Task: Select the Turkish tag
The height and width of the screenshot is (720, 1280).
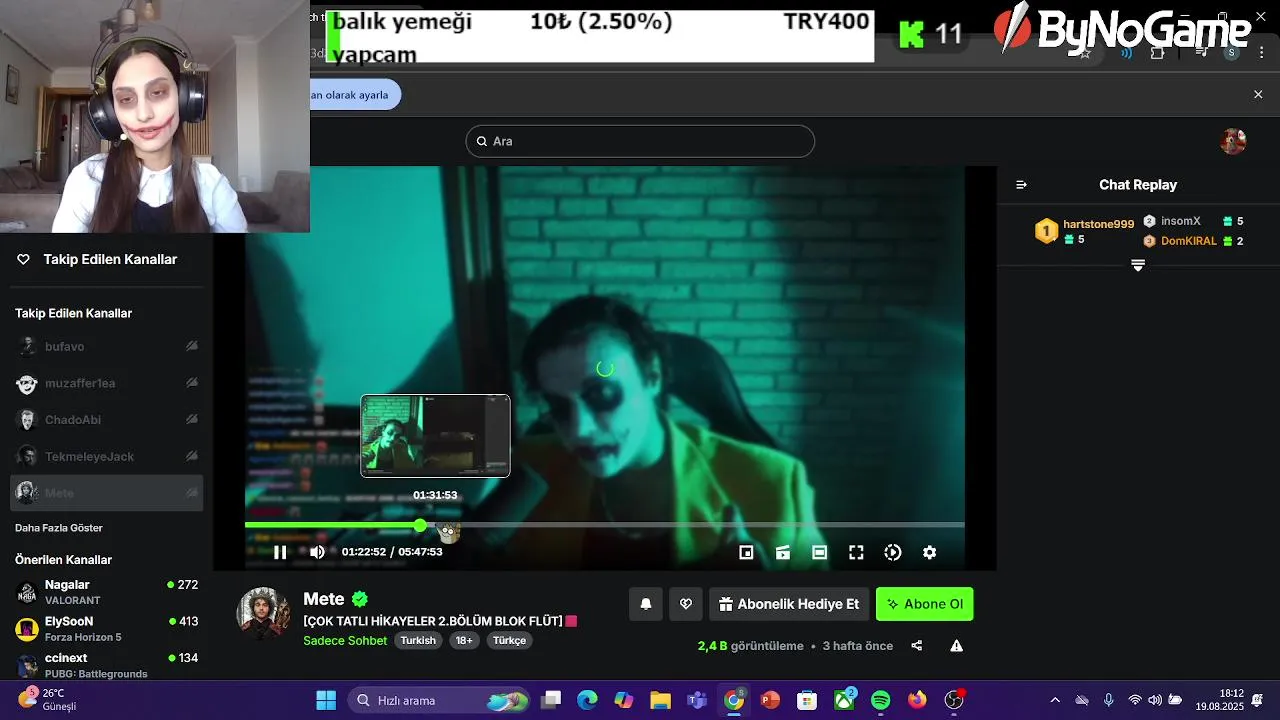Action: click(418, 641)
